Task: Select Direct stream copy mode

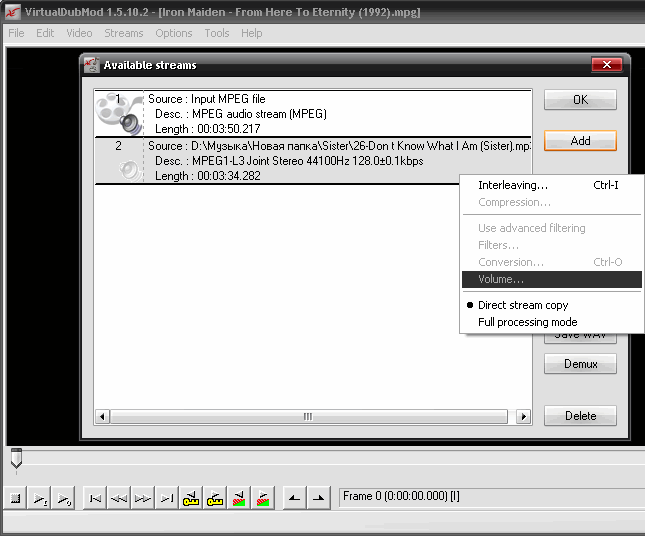Action: (523, 305)
